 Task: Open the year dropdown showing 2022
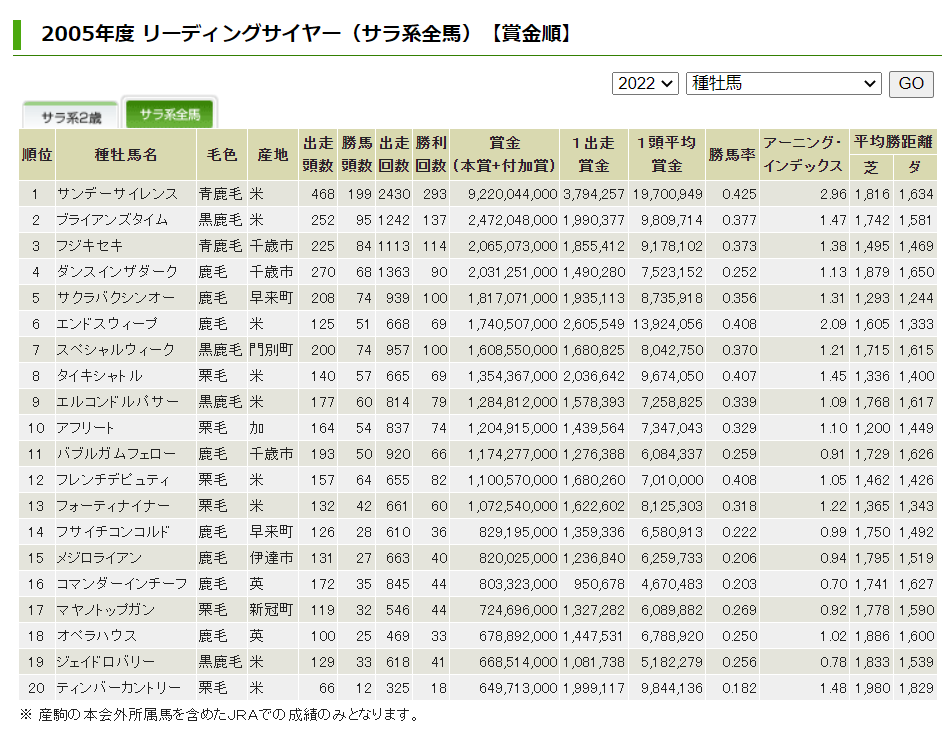[645, 83]
